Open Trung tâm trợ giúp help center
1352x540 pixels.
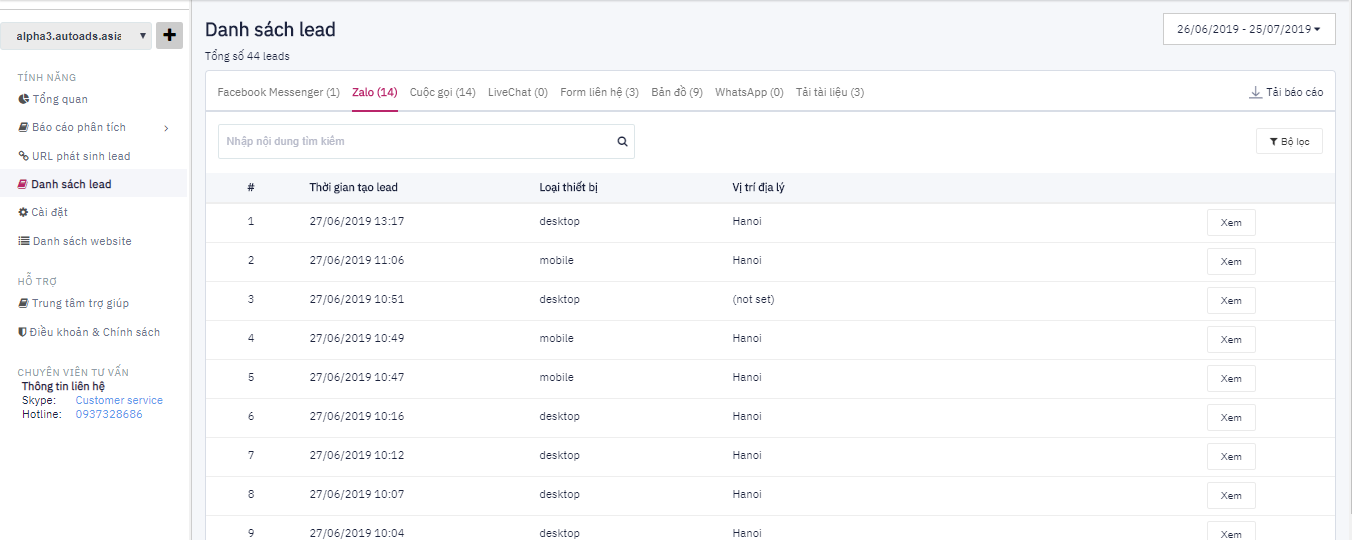(x=79, y=303)
